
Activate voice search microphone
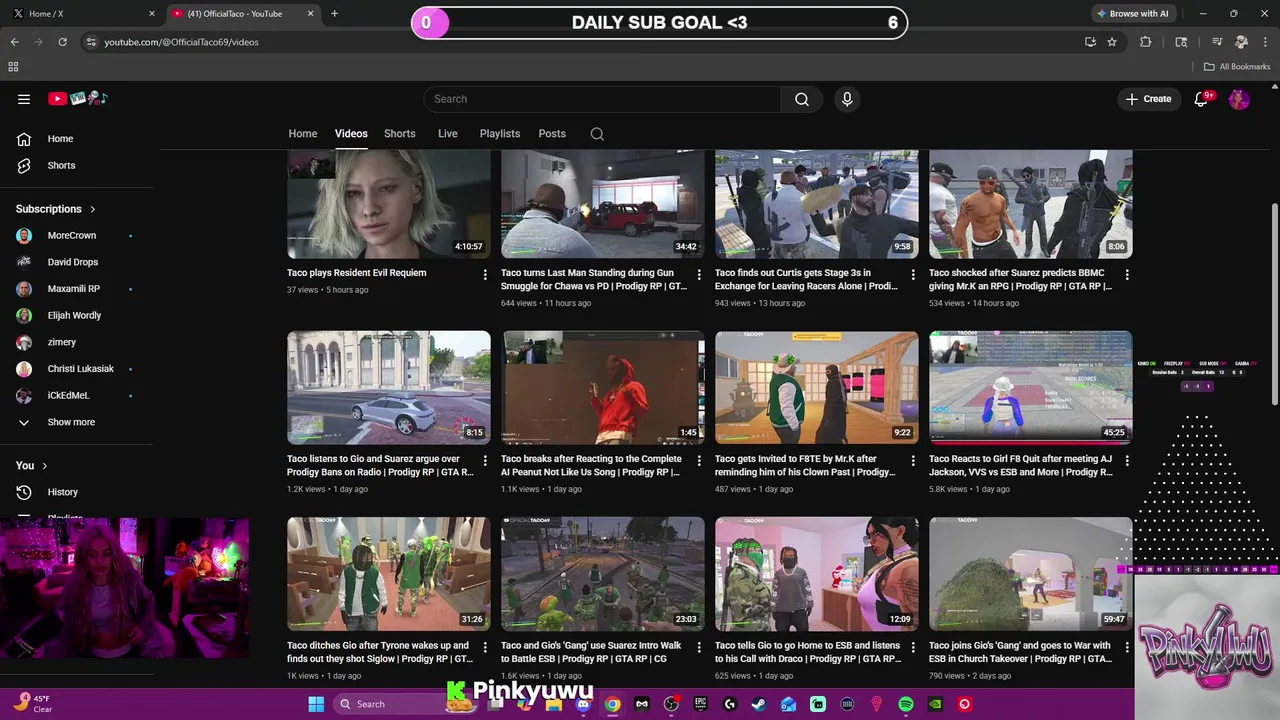(847, 99)
